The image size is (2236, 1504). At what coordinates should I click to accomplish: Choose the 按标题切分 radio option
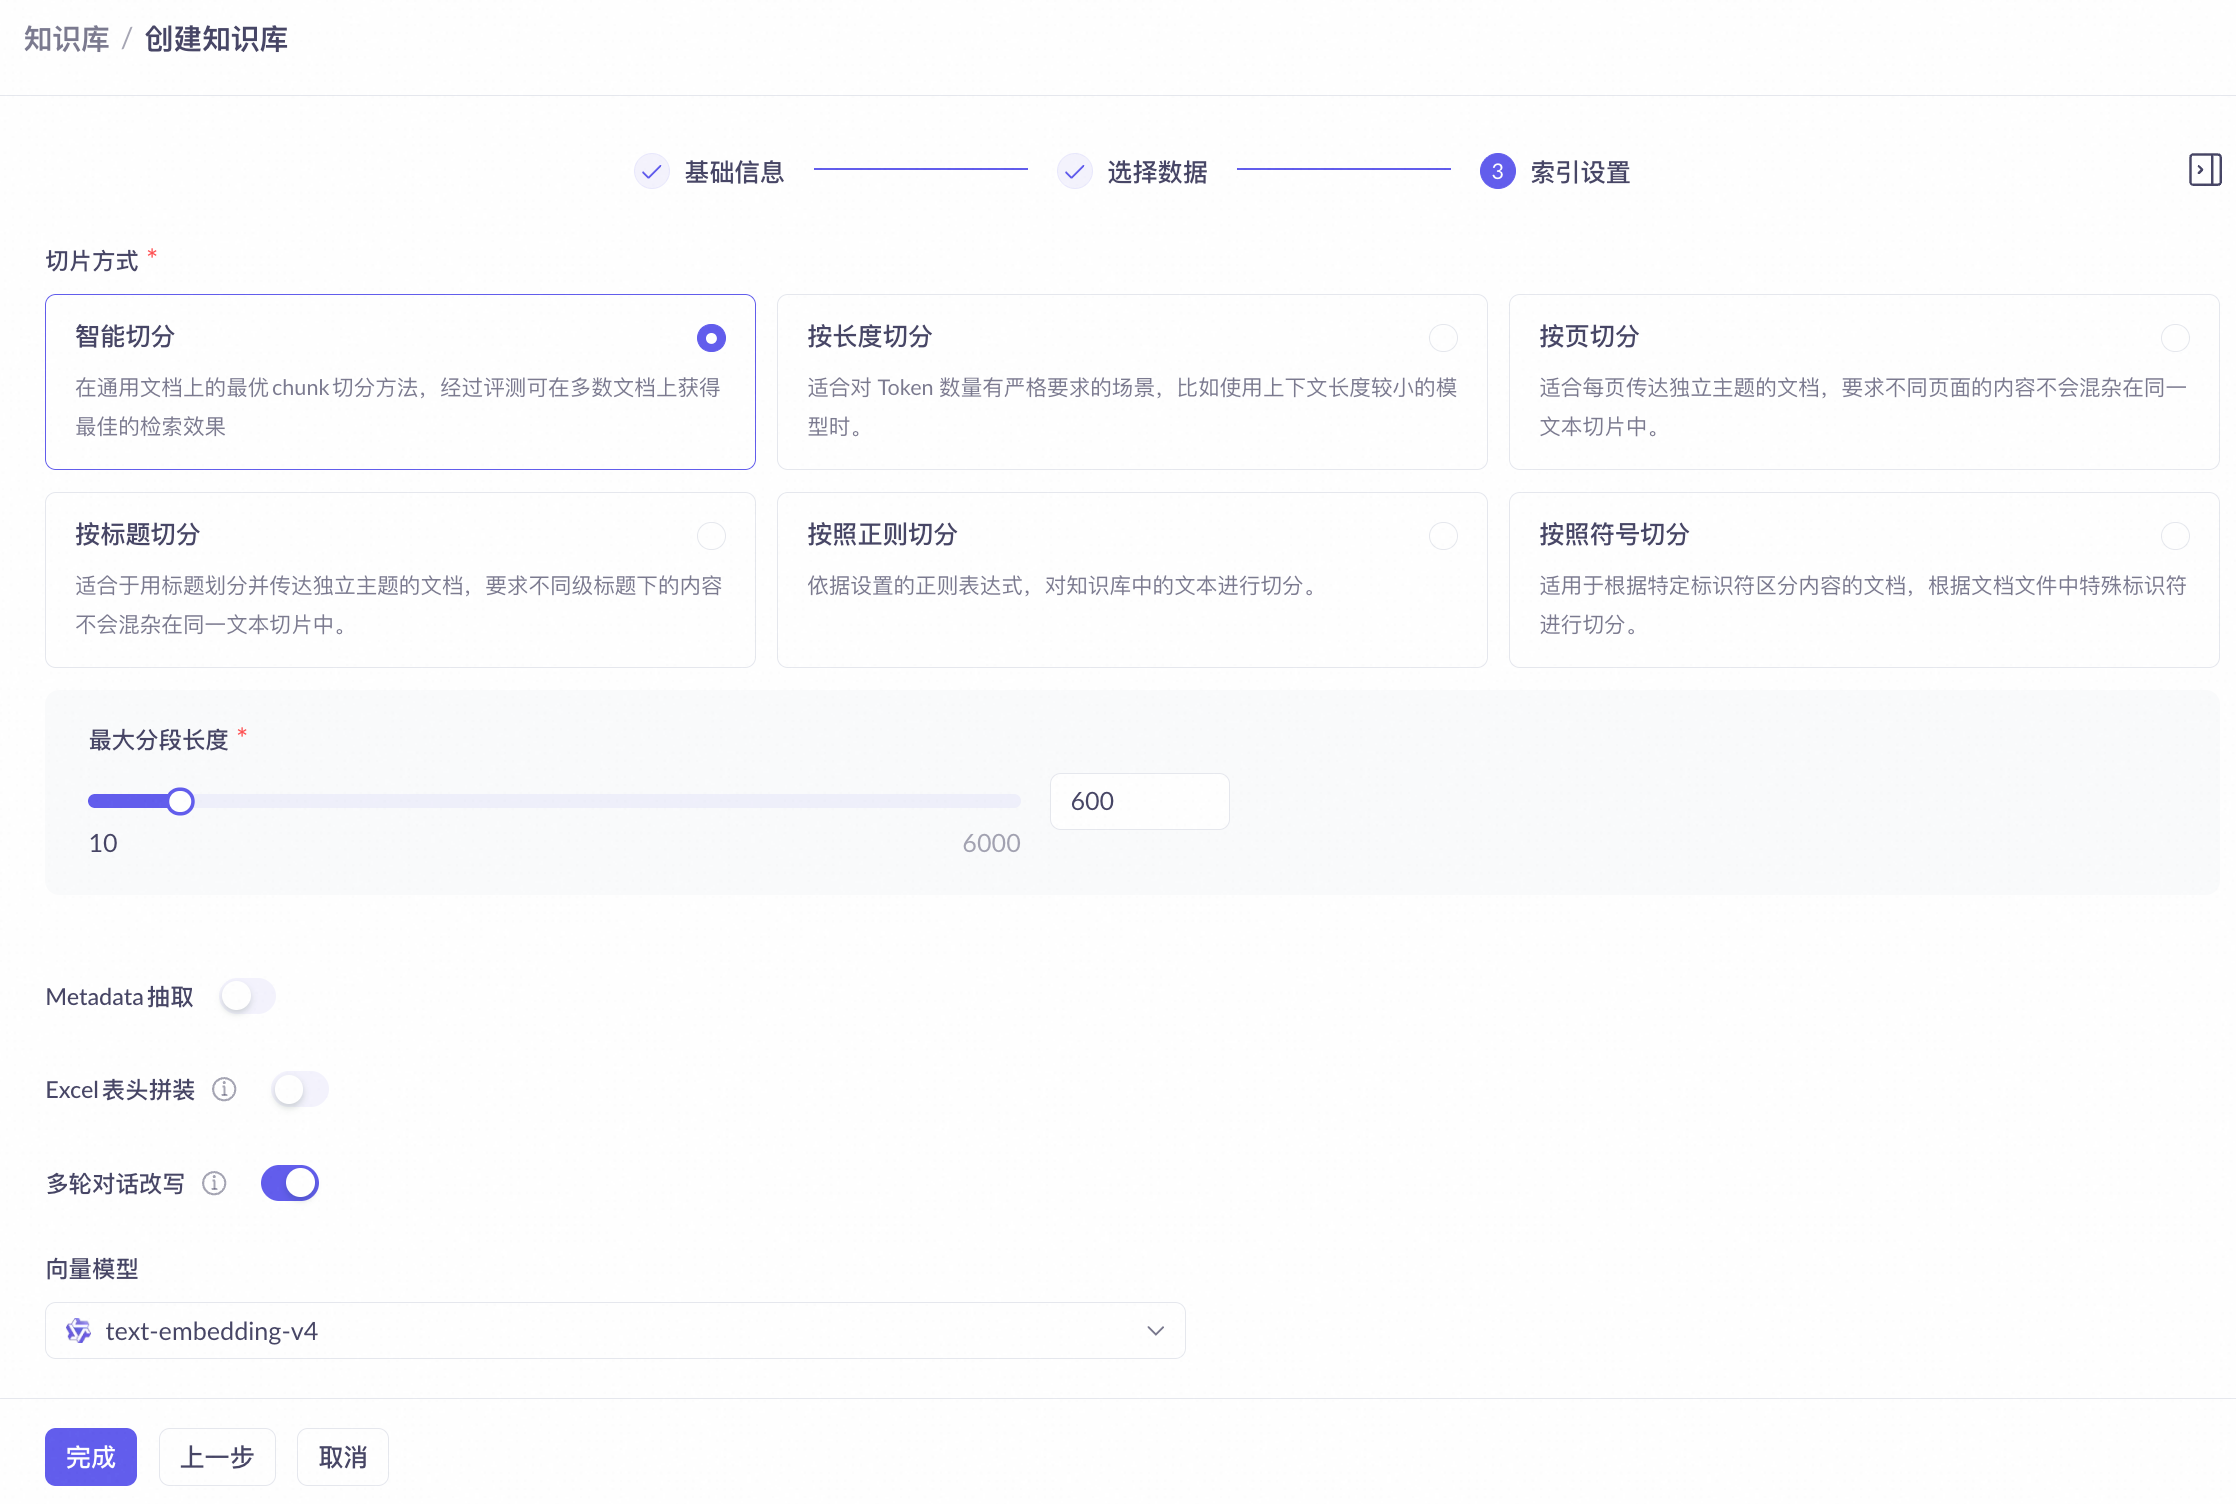click(x=711, y=536)
